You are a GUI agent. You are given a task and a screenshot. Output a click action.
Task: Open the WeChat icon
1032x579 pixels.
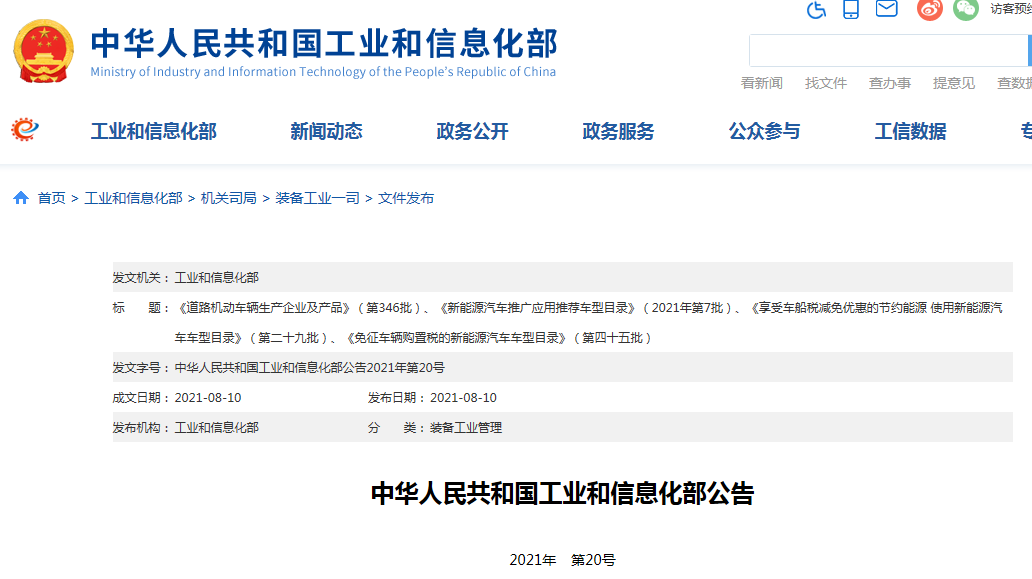[966, 9]
